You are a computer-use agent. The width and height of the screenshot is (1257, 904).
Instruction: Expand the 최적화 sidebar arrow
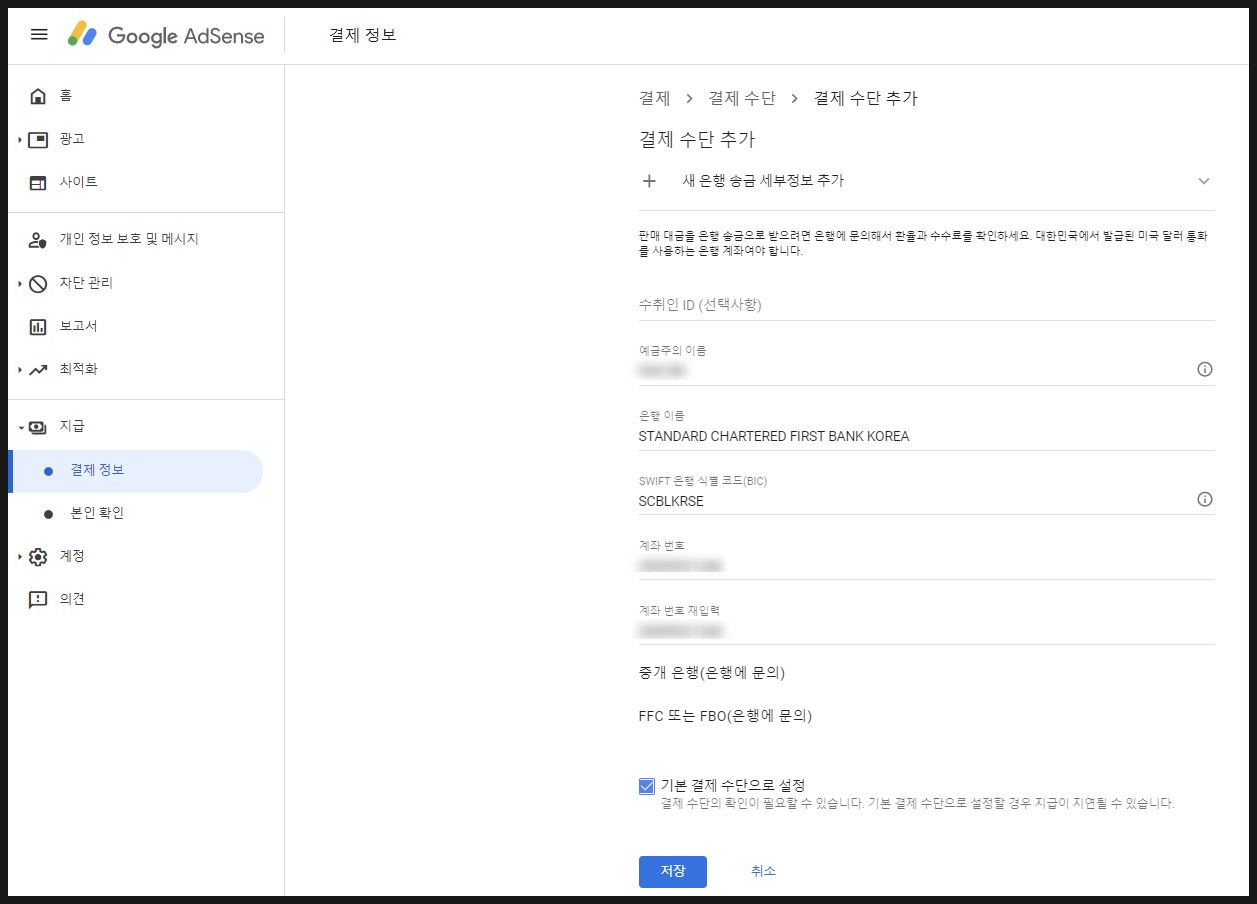tap(20, 369)
